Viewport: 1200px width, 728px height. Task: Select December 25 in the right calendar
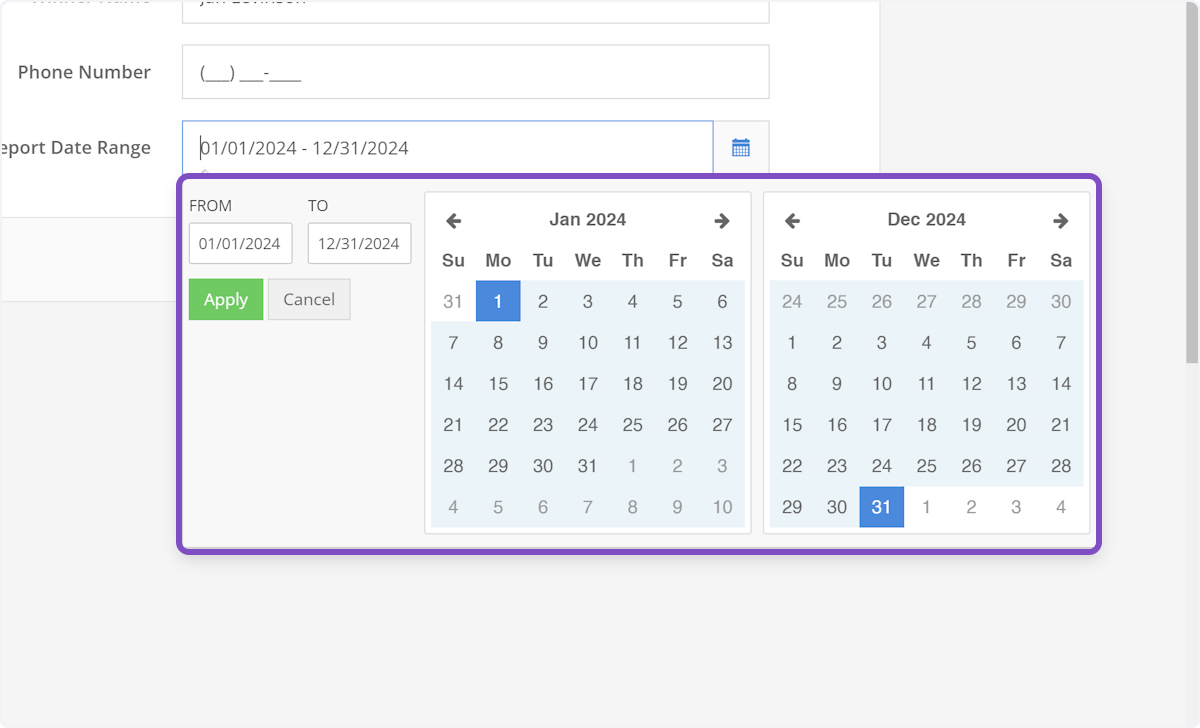click(x=927, y=466)
